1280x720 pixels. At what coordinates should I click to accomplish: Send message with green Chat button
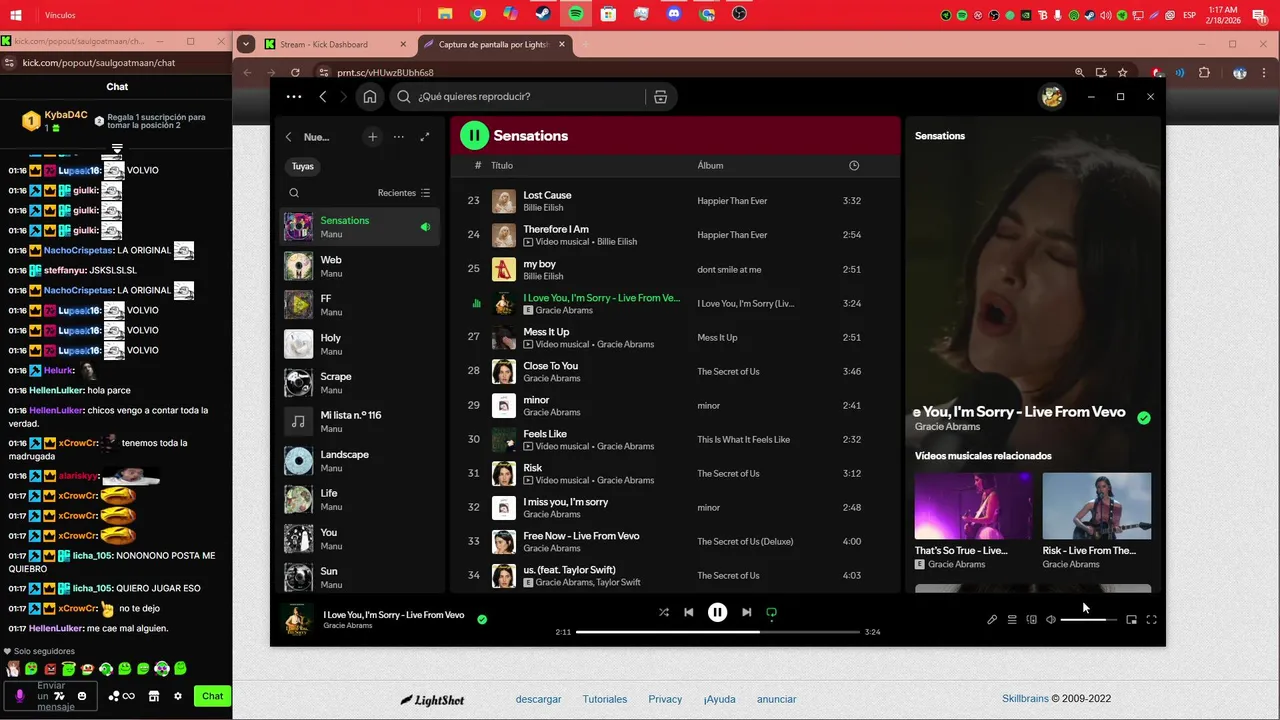click(x=213, y=696)
